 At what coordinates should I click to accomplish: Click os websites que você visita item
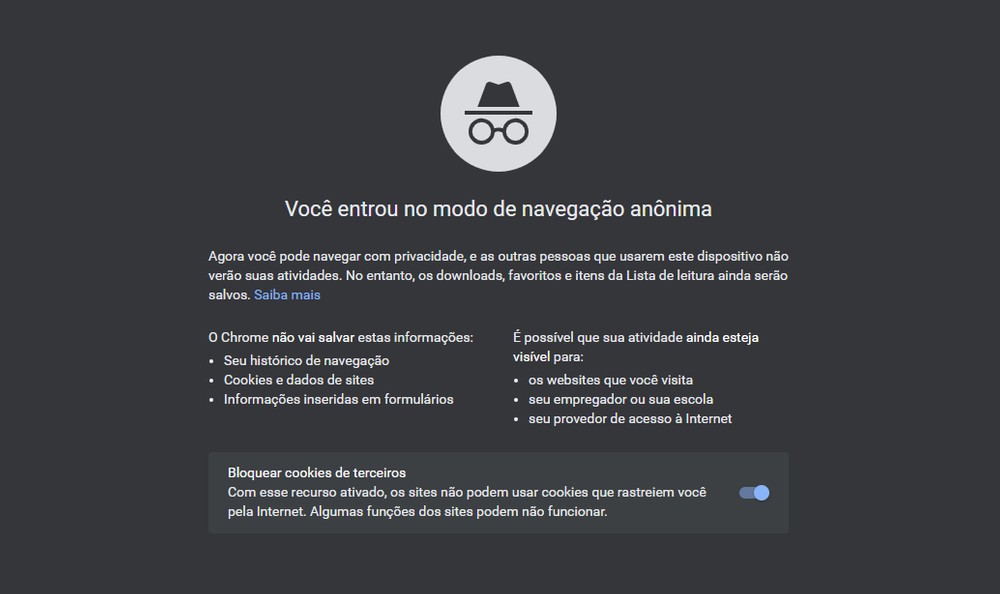[x=610, y=380]
